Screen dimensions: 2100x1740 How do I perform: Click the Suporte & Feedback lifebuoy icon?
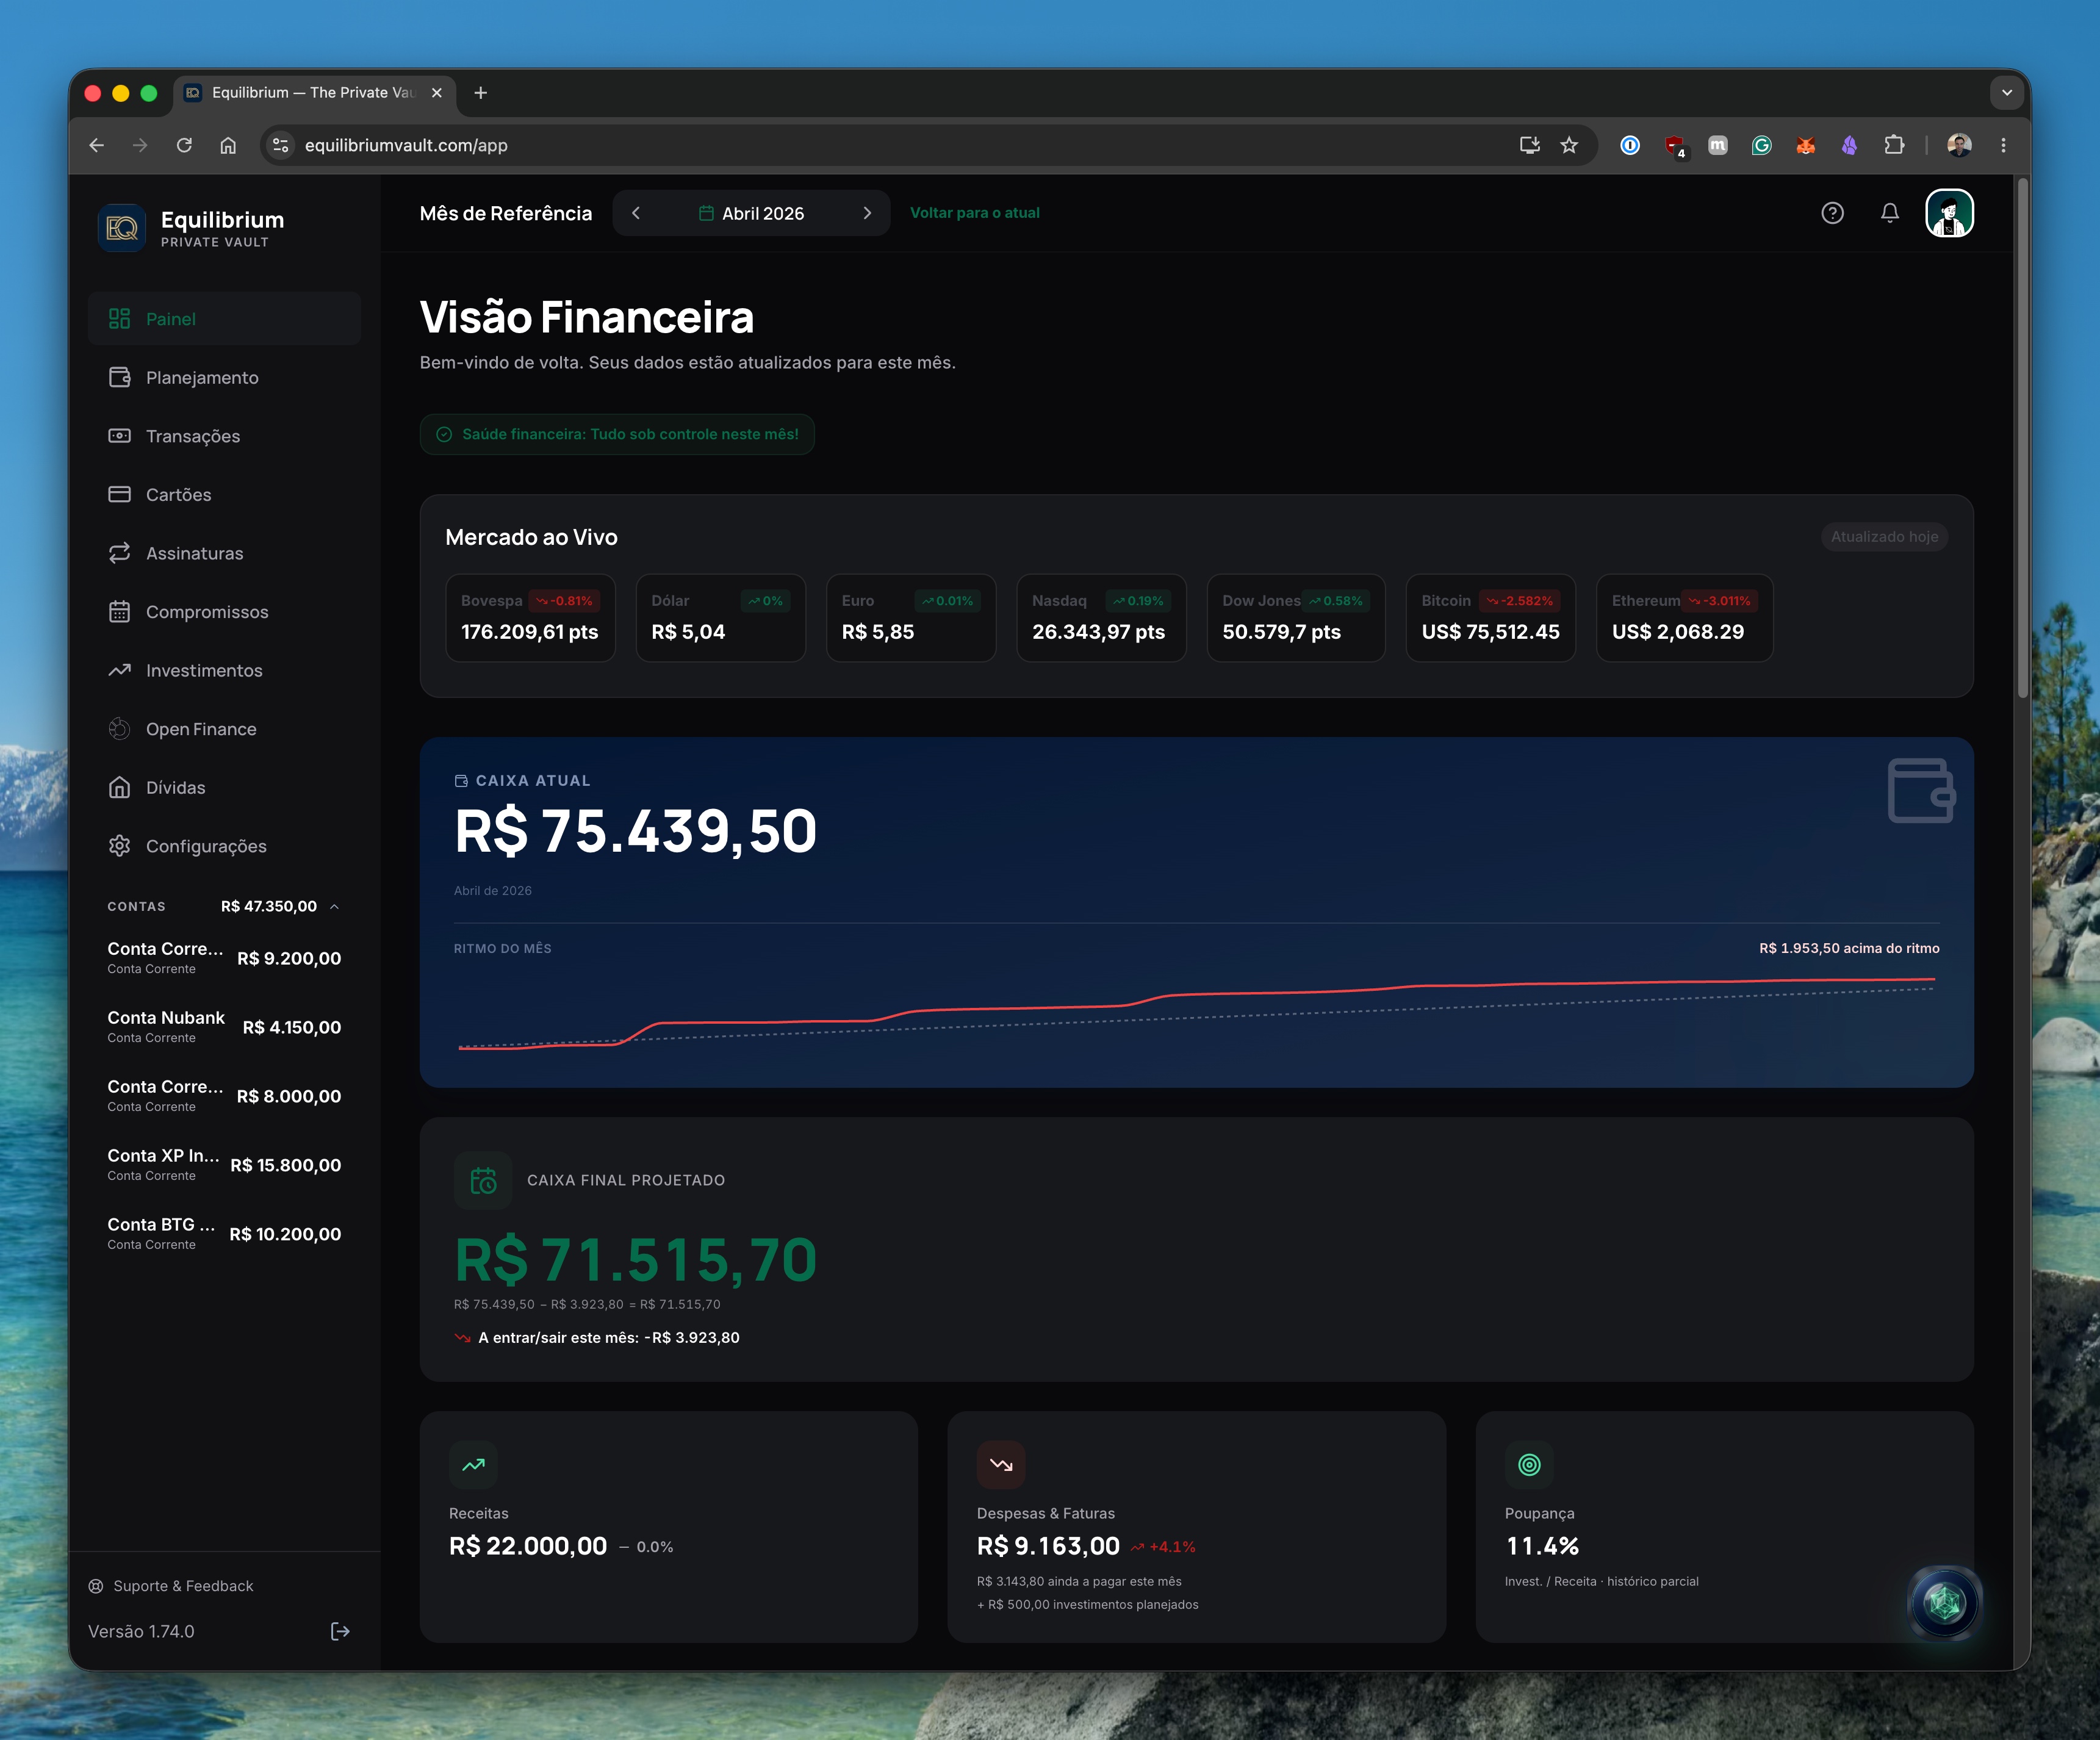point(96,1586)
